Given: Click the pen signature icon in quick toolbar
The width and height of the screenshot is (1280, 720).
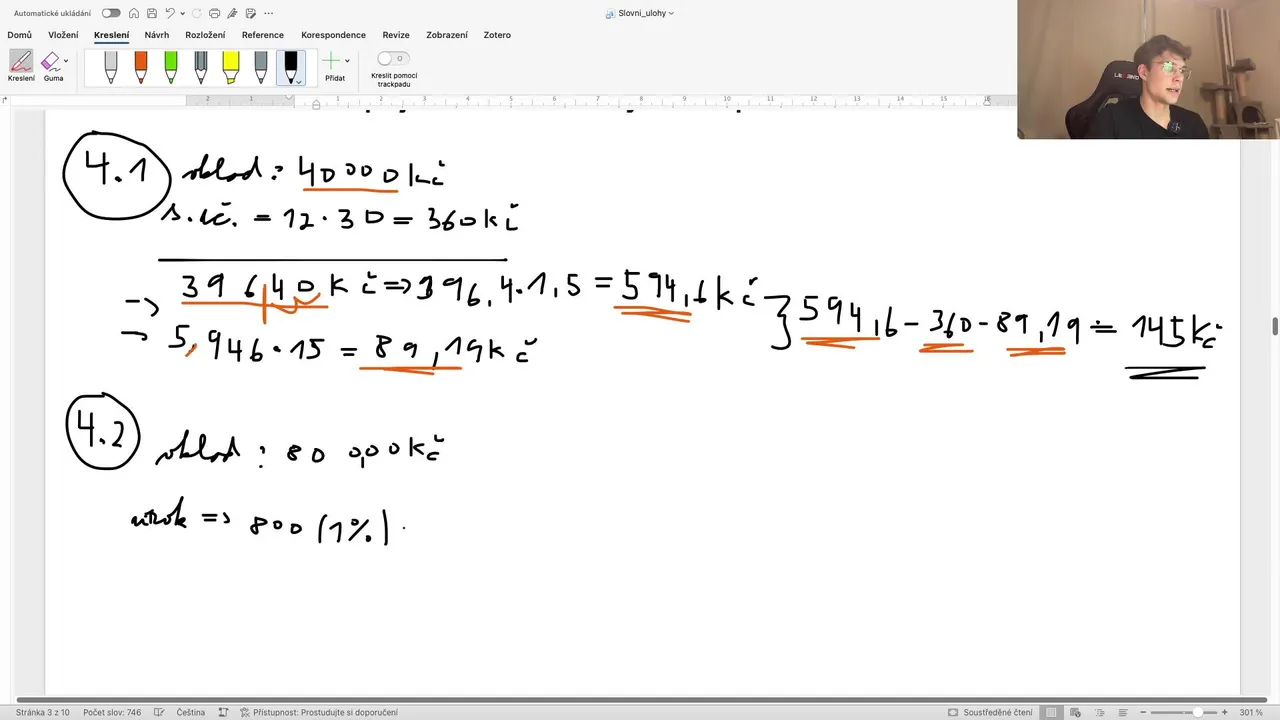Looking at the screenshot, I should [232, 13].
